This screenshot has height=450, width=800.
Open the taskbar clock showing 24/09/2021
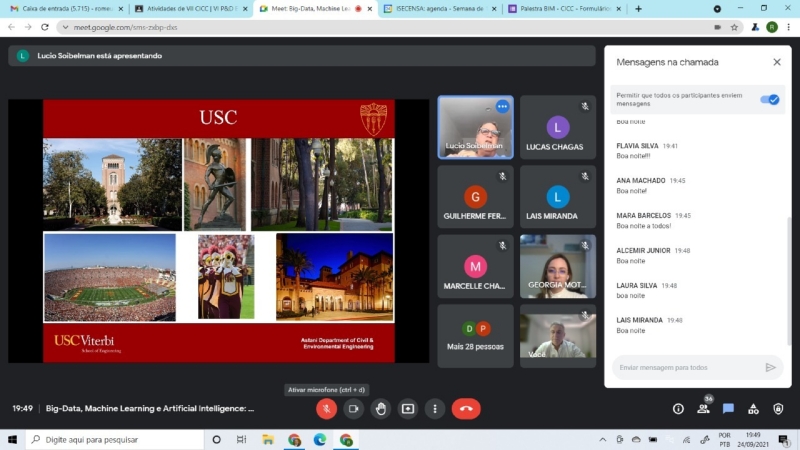coord(753,439)
